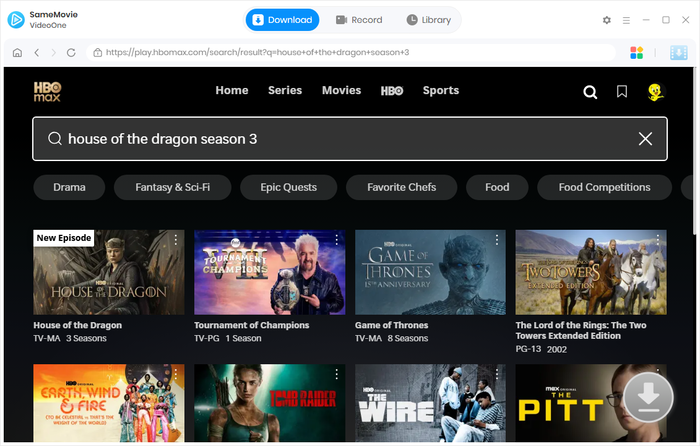Screen dimensions: 700x446
Task: Filter results by Fantasy & Sci-Fi
Action: (172, 188)
